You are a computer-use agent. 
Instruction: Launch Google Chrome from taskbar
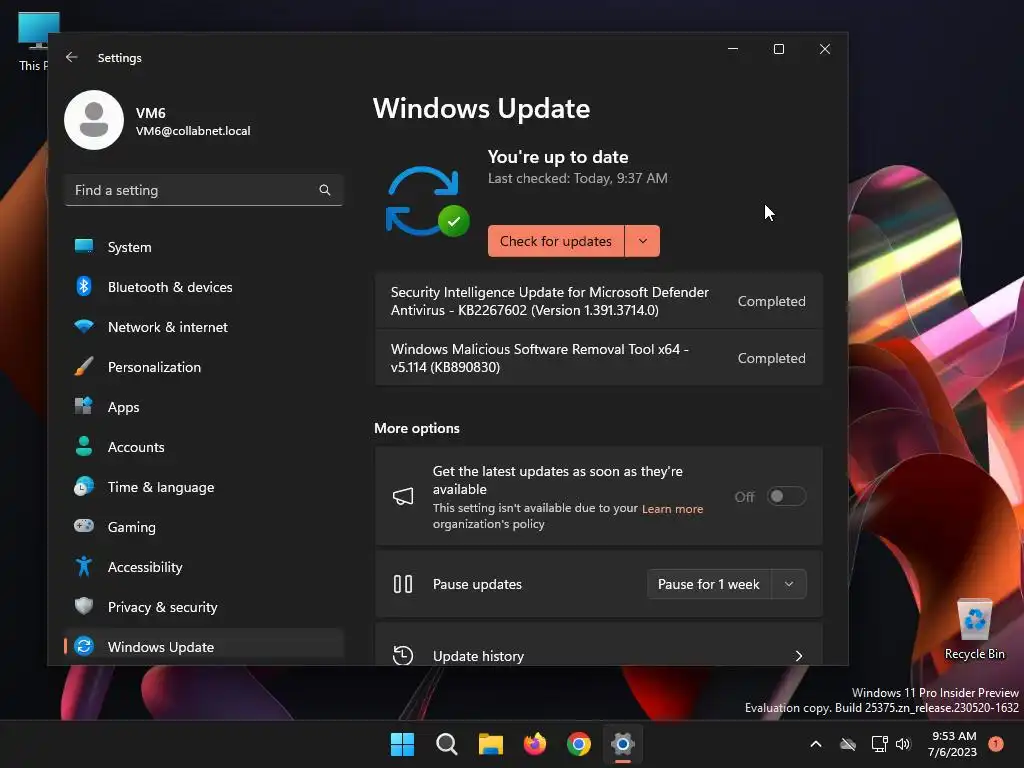pyautogui.click(x=579, y=744)
